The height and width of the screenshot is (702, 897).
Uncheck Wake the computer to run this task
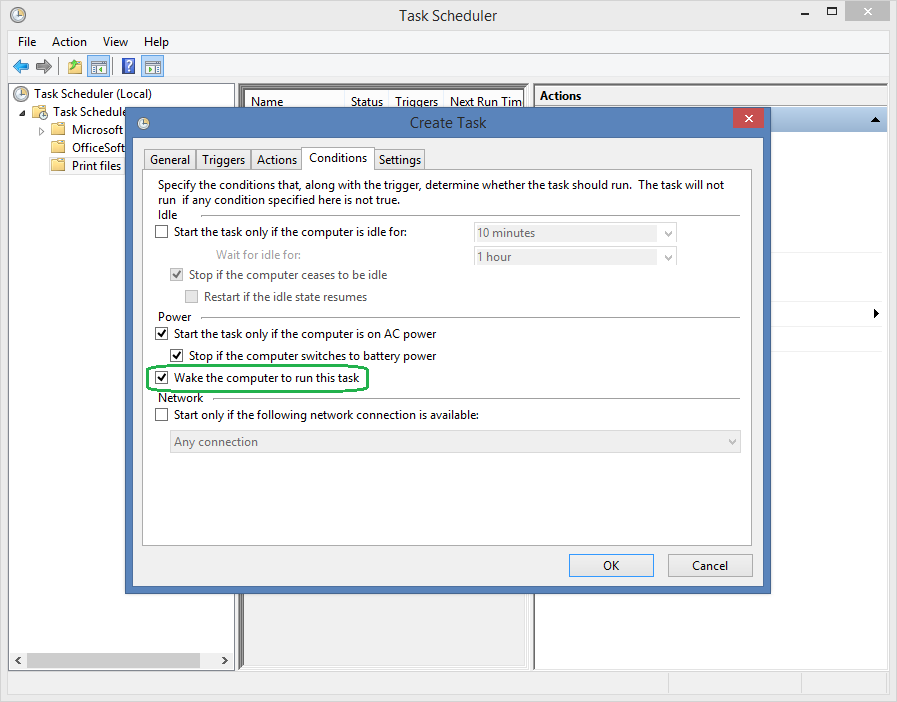click(162, 378)
